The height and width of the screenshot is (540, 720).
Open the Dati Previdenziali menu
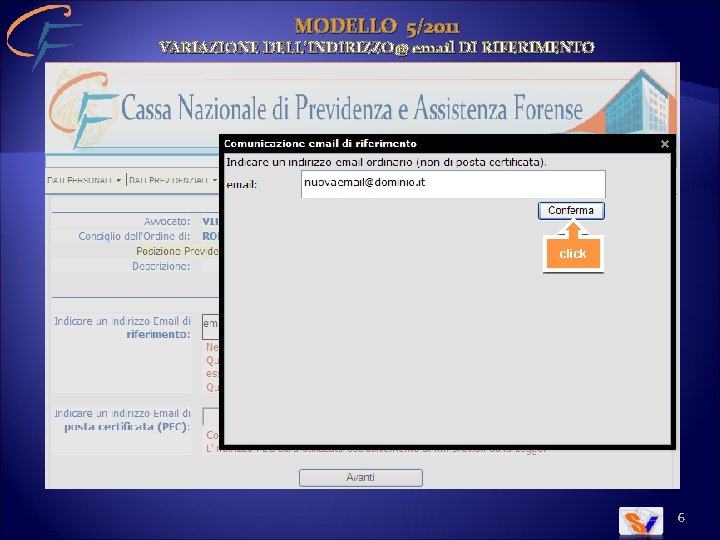coord(173,180)
